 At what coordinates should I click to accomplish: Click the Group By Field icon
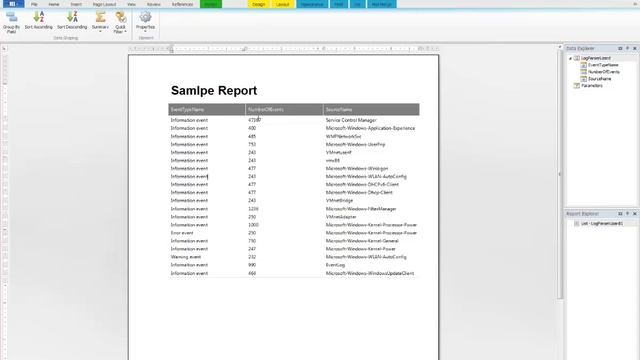[x=11, y=22]
